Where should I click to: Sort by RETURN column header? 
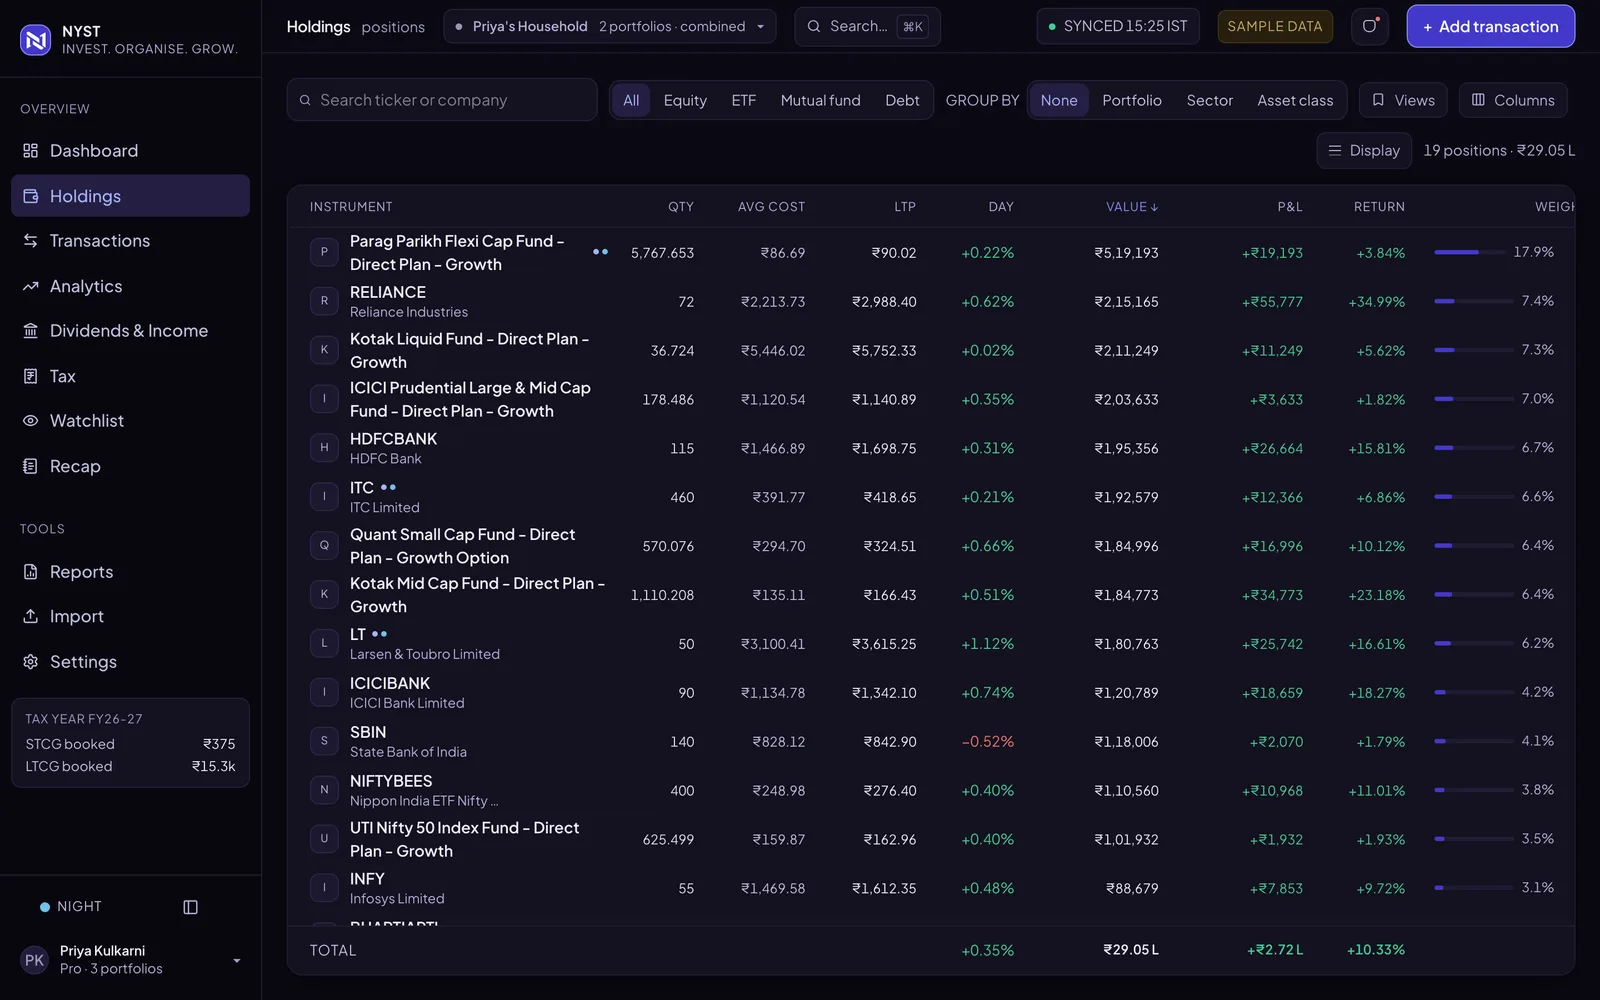[x=1379, y=207]
